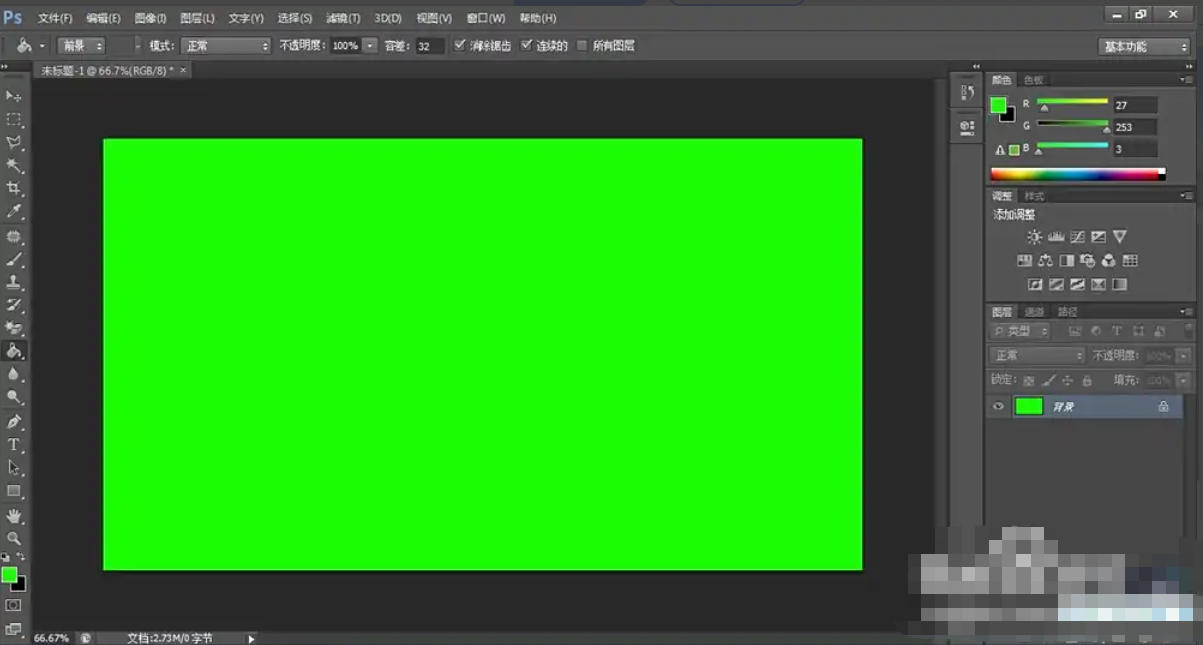Click the lock transparent pixels icon
The height and width of the screenshot is (645, 1203).
1028,380
